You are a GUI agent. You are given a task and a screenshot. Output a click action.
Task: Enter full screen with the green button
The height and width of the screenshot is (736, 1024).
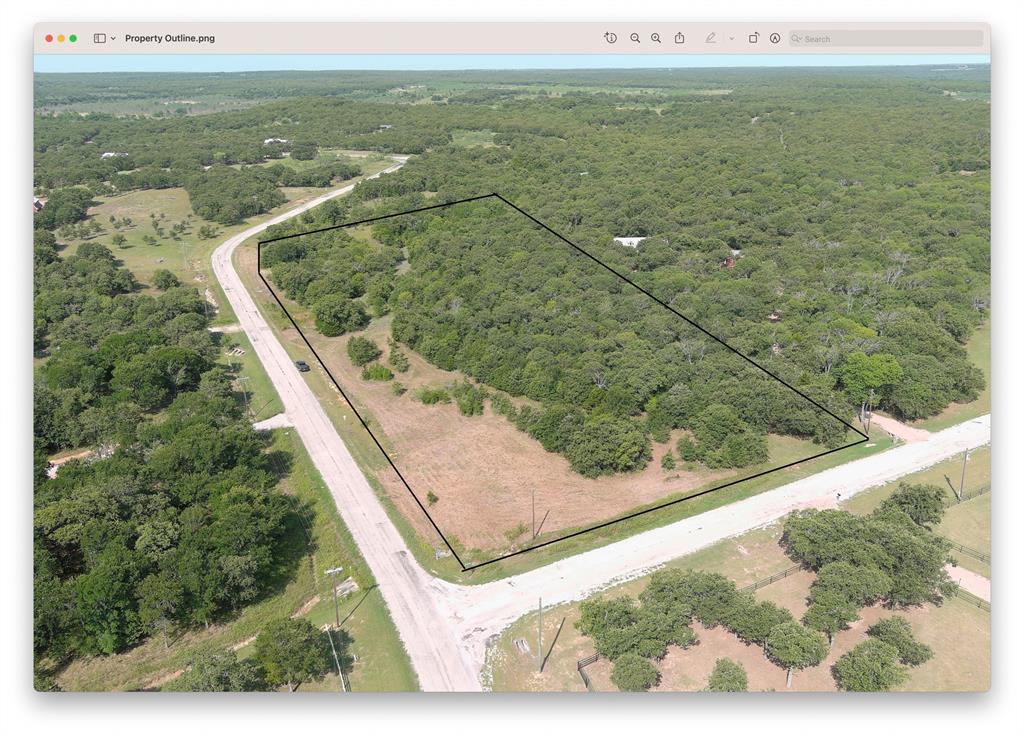73,38
